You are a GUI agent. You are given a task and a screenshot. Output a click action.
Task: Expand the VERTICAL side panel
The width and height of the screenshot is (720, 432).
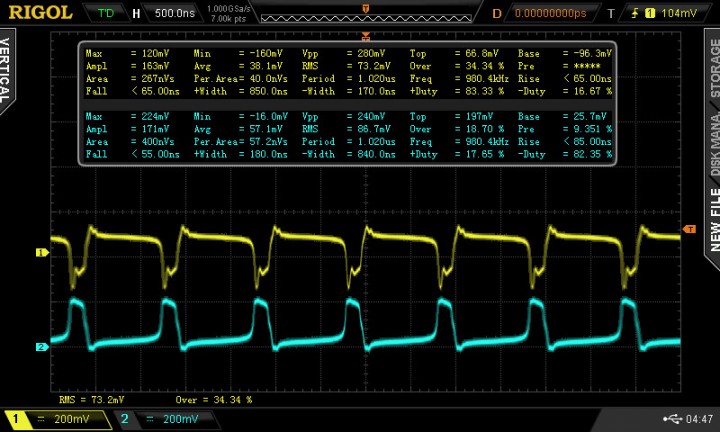(8, 68)
